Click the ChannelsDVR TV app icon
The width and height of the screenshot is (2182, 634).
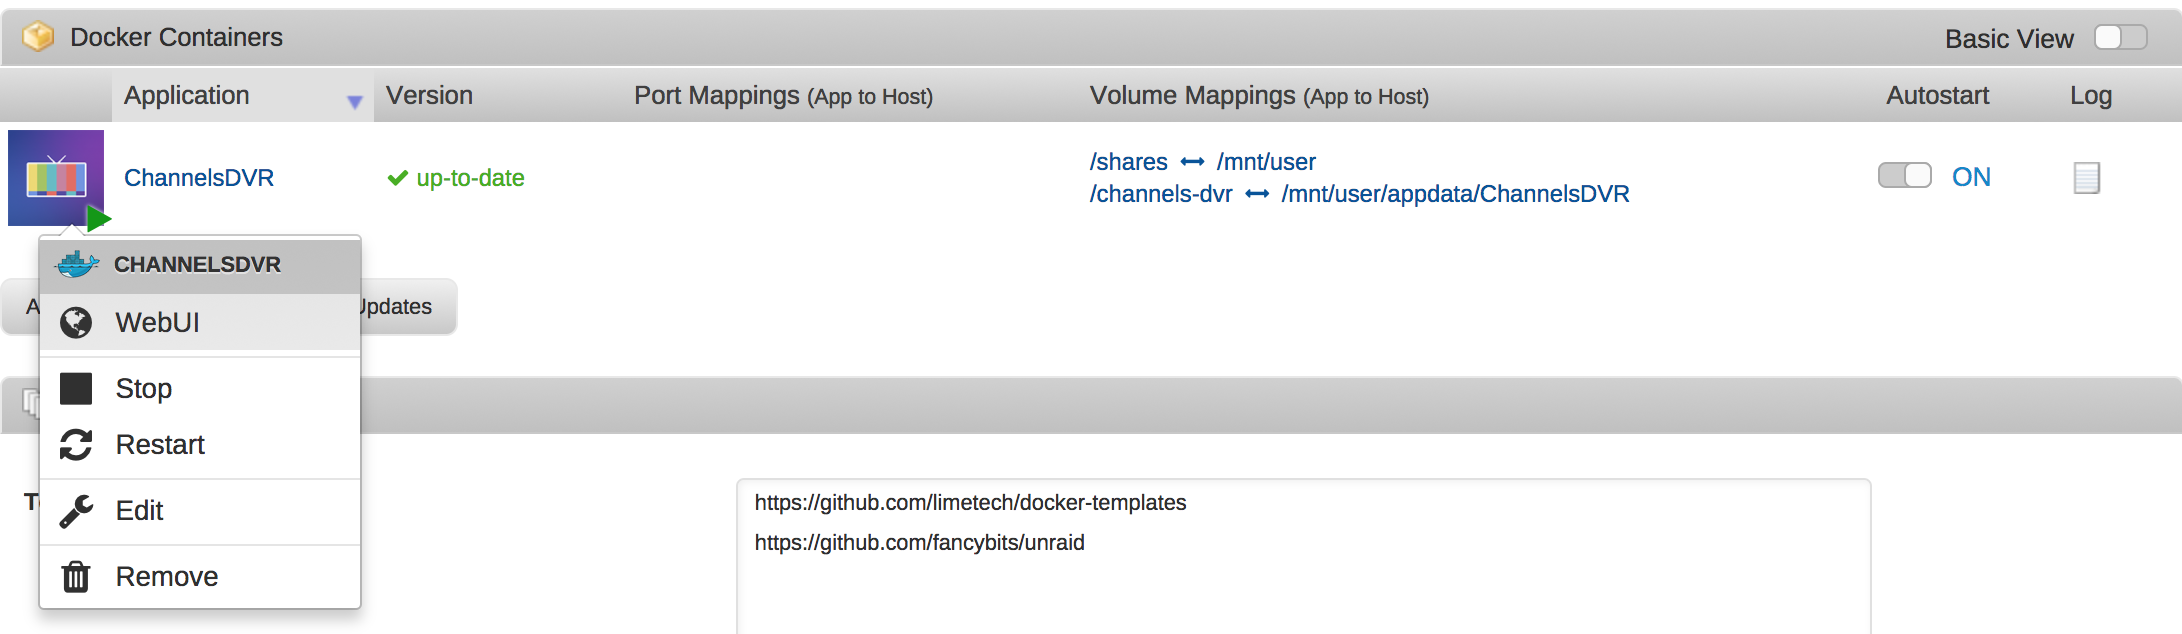pyautogui.click(x=56, y=177)
